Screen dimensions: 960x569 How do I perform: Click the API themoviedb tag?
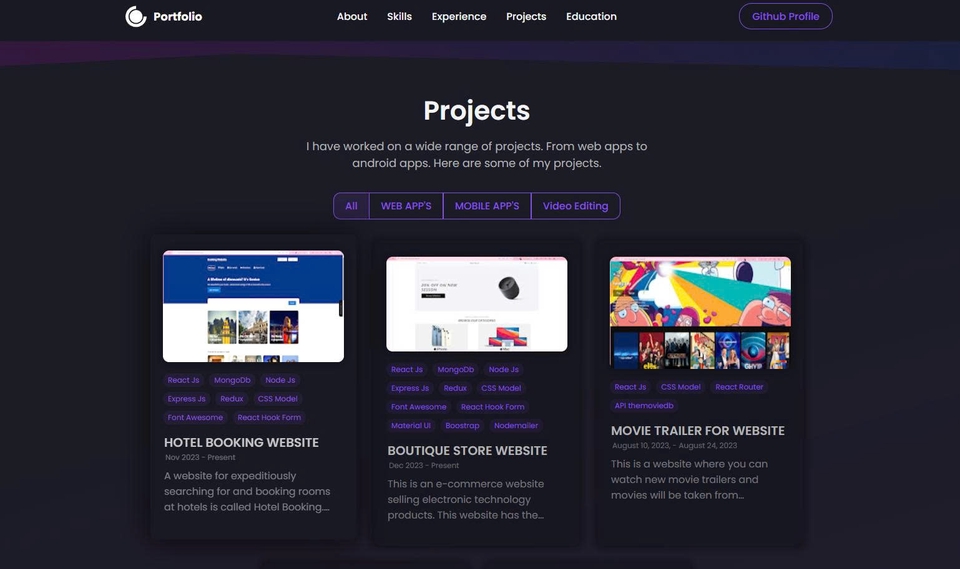[644, 405]
